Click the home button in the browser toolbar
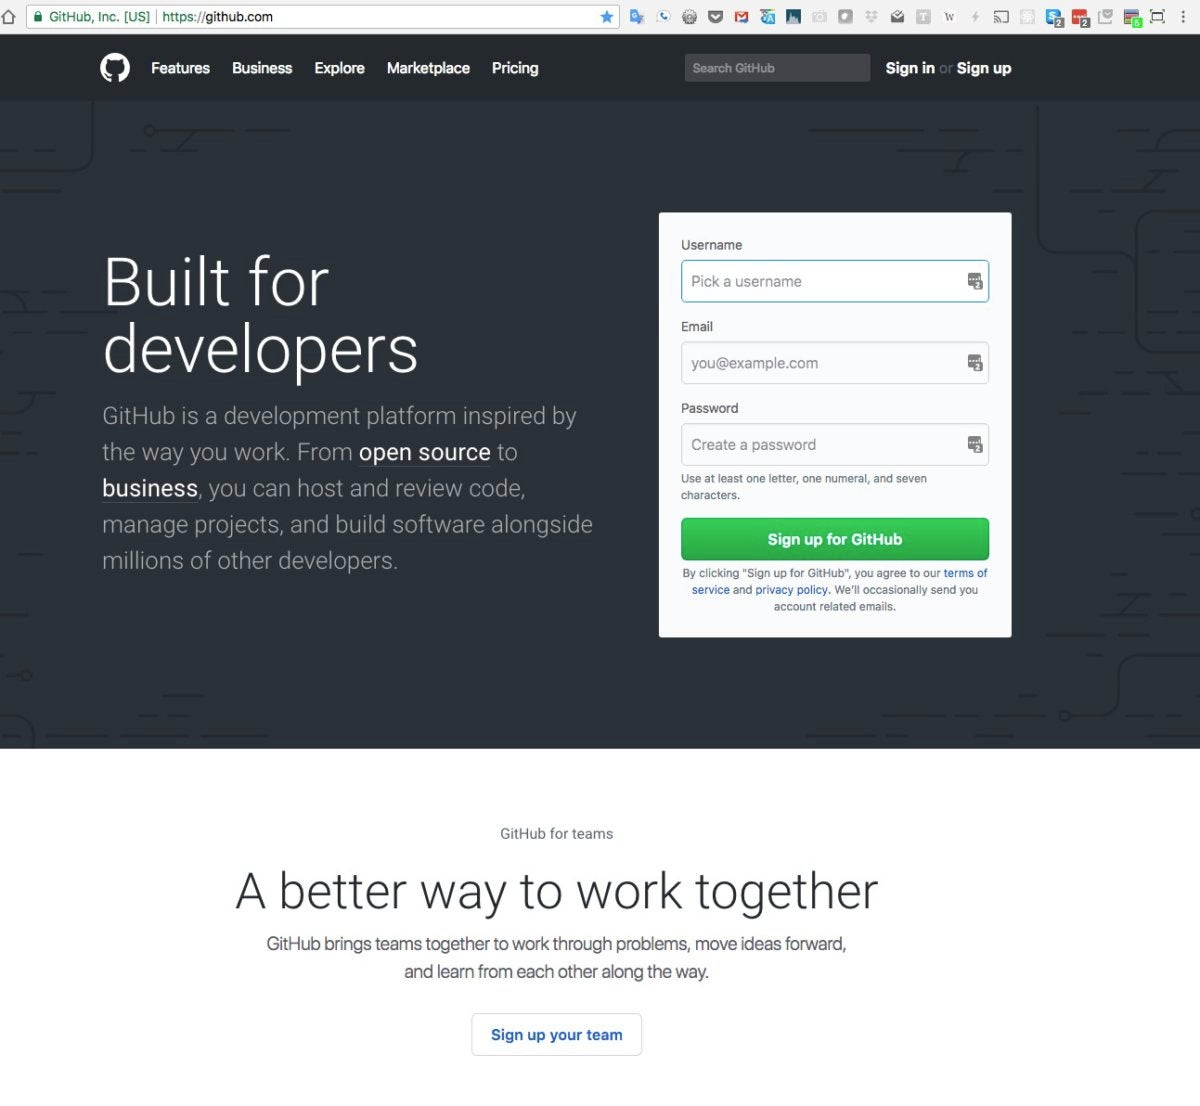Image resolution: width=1200 pixels, height=1106 pixels. 8,17
